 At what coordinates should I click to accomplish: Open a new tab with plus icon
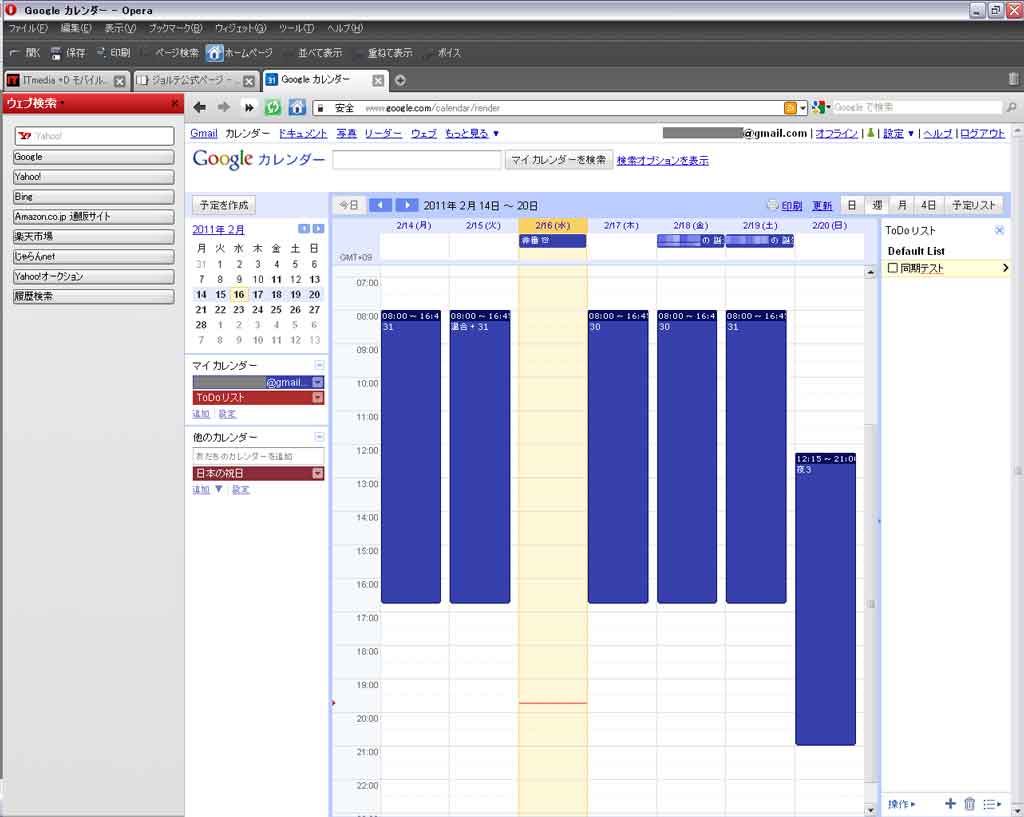pos(400,80)
